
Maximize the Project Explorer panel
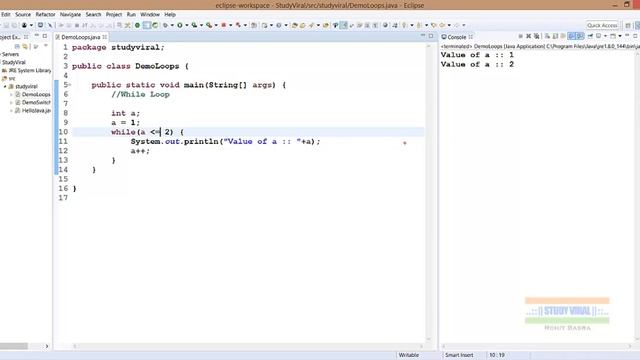pos(45,36)
